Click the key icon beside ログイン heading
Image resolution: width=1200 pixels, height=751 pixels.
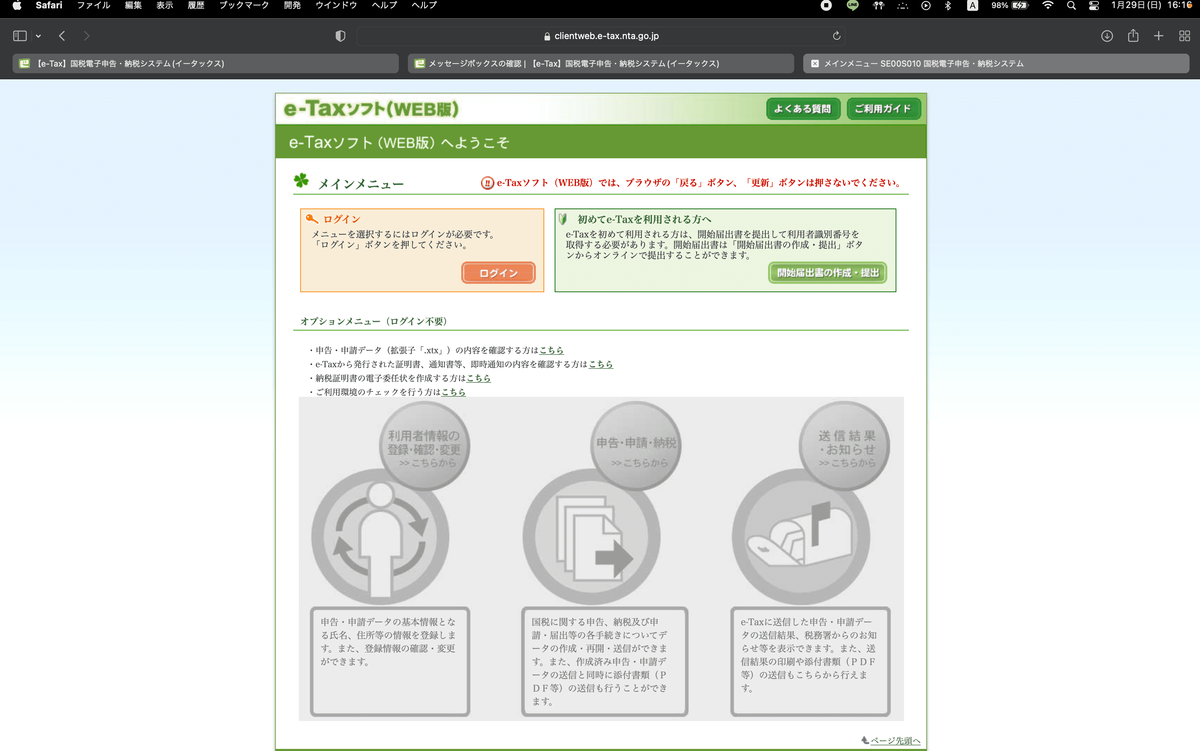click(312, 219)
